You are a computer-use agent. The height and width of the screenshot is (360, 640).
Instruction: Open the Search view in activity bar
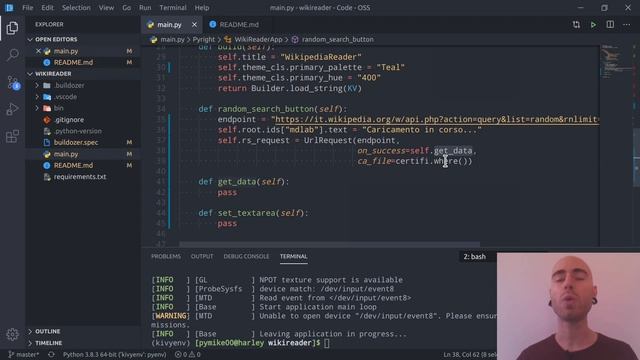click(12, 55)
